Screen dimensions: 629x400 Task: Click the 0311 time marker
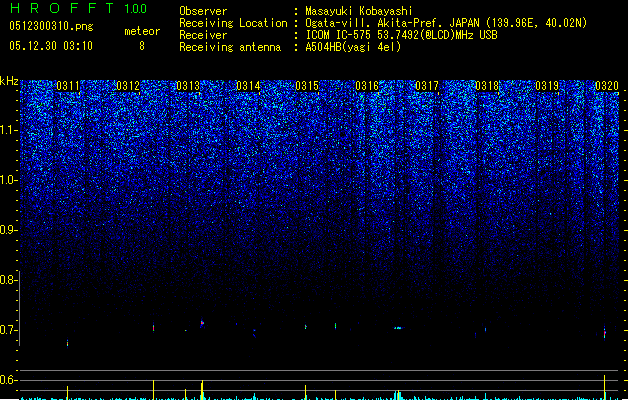point(68,86)
